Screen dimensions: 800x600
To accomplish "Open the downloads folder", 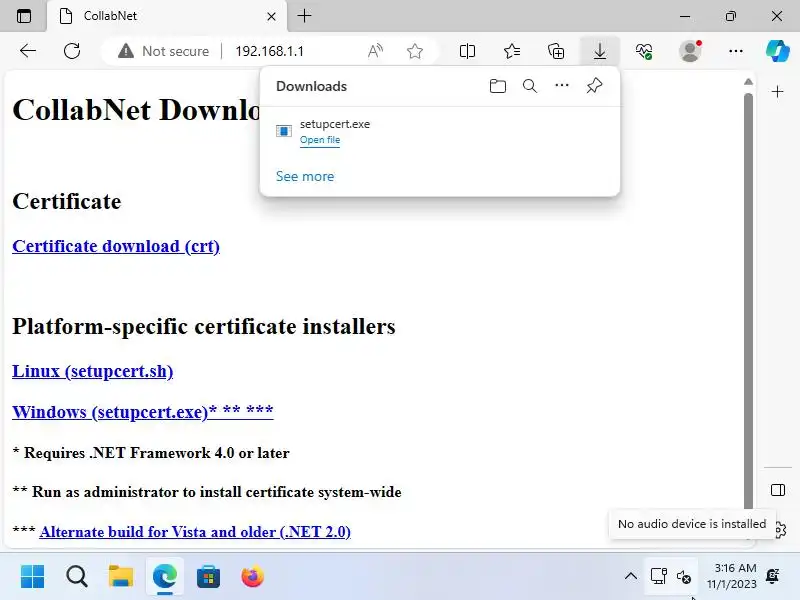I will click(497, 86).
